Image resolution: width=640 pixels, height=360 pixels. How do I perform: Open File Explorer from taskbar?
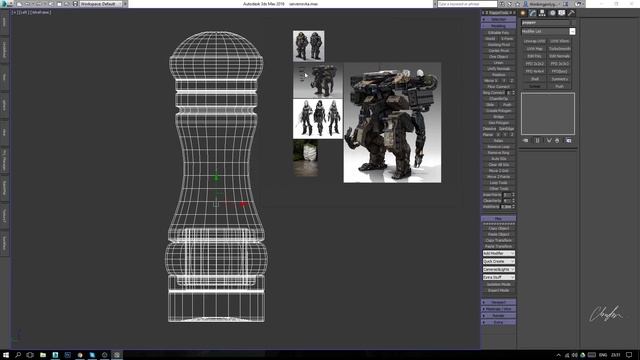42,355
